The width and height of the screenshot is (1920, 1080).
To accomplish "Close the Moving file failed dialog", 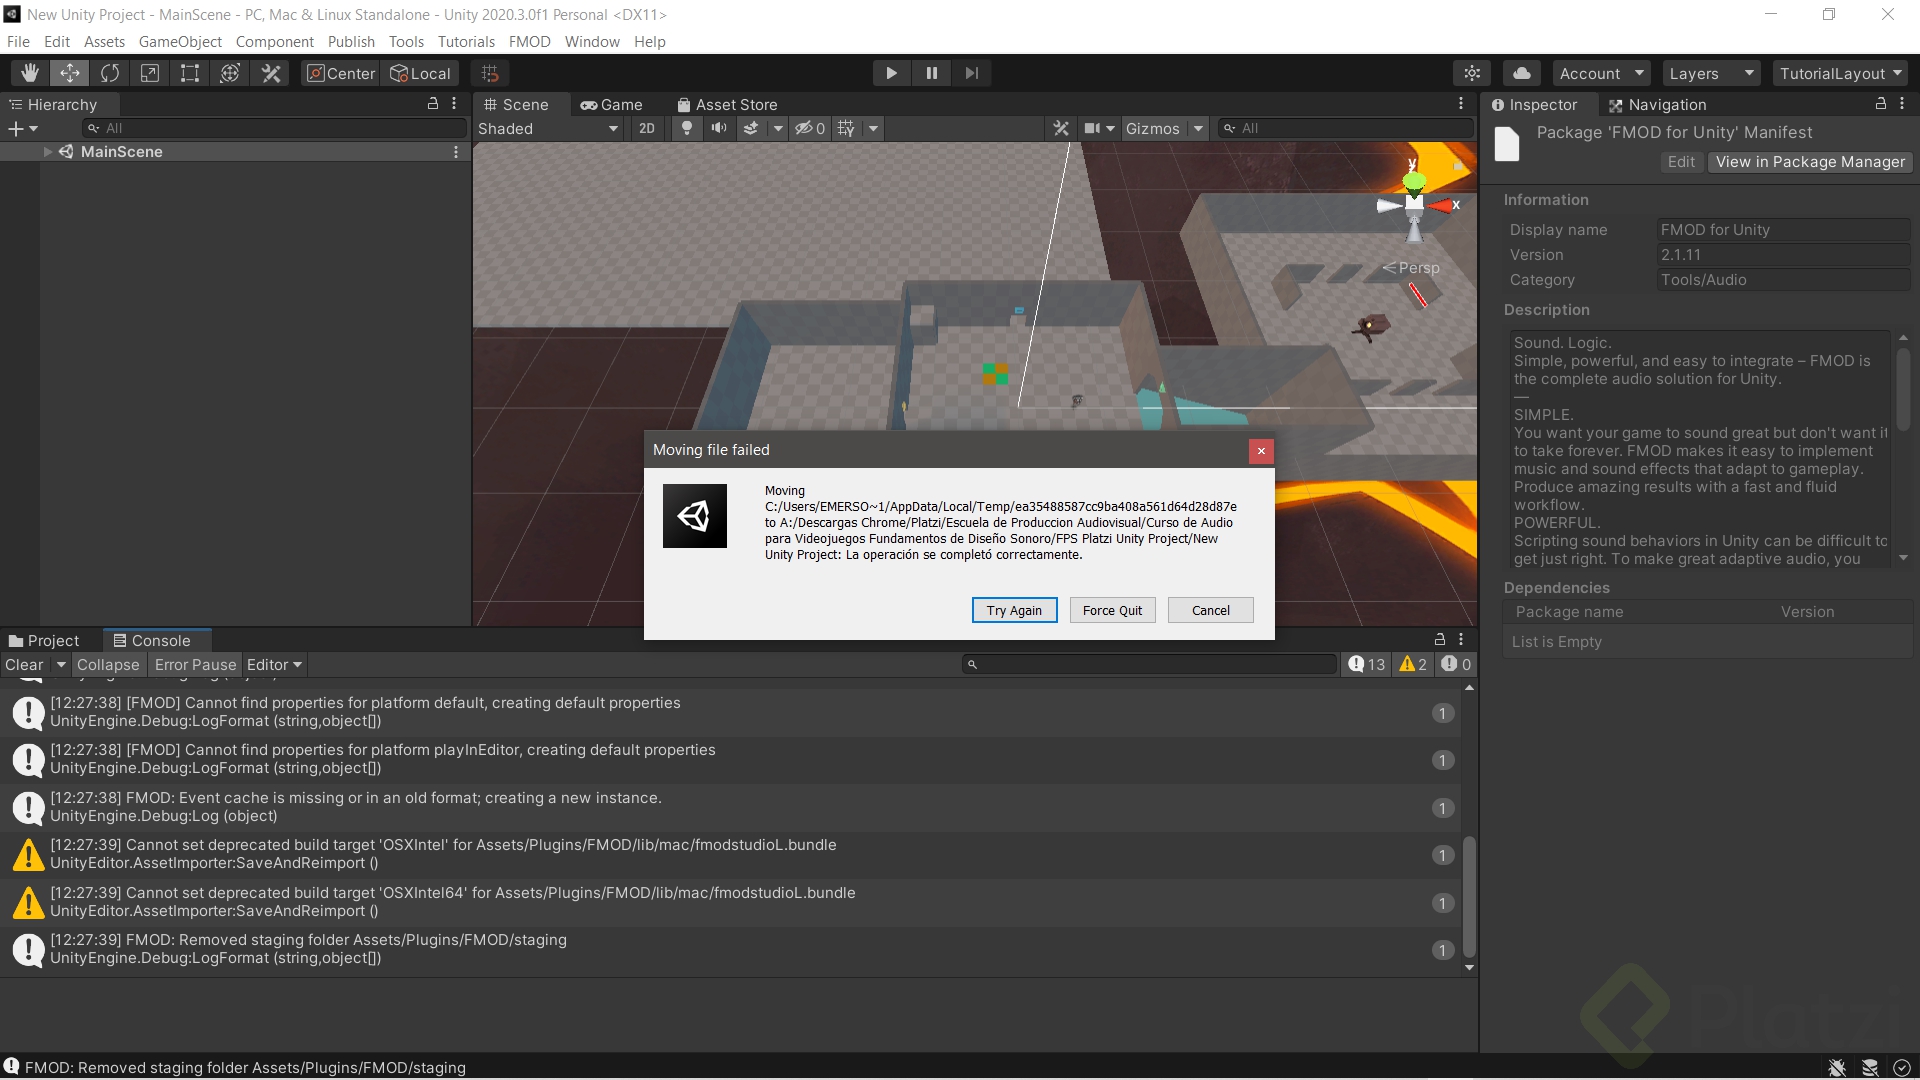I will click(x=1261, y=451).
